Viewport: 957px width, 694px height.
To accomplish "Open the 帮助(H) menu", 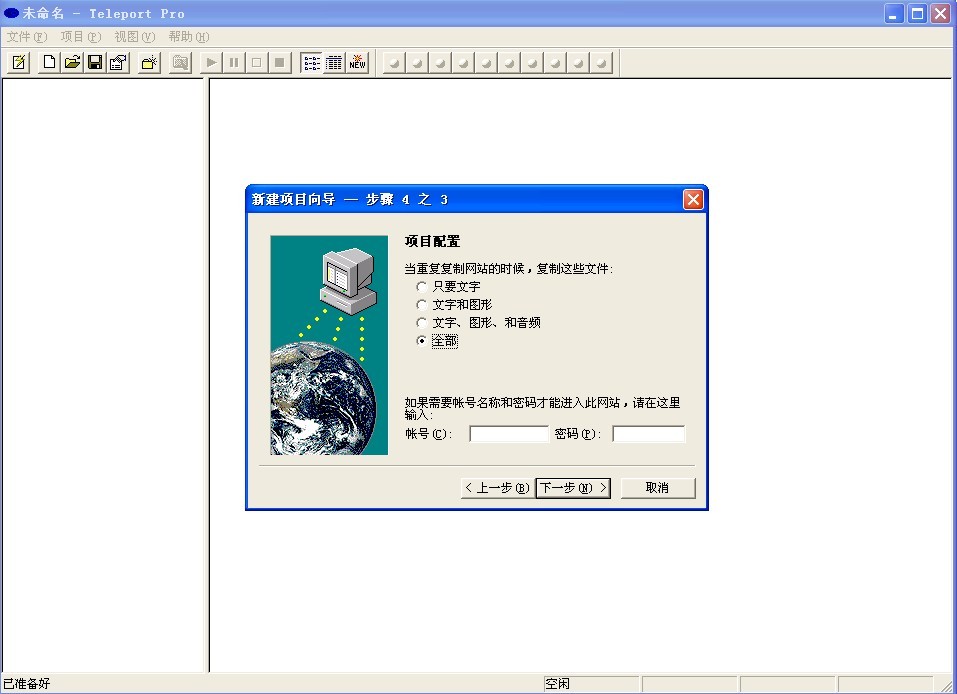I will [x=189, y=37].
